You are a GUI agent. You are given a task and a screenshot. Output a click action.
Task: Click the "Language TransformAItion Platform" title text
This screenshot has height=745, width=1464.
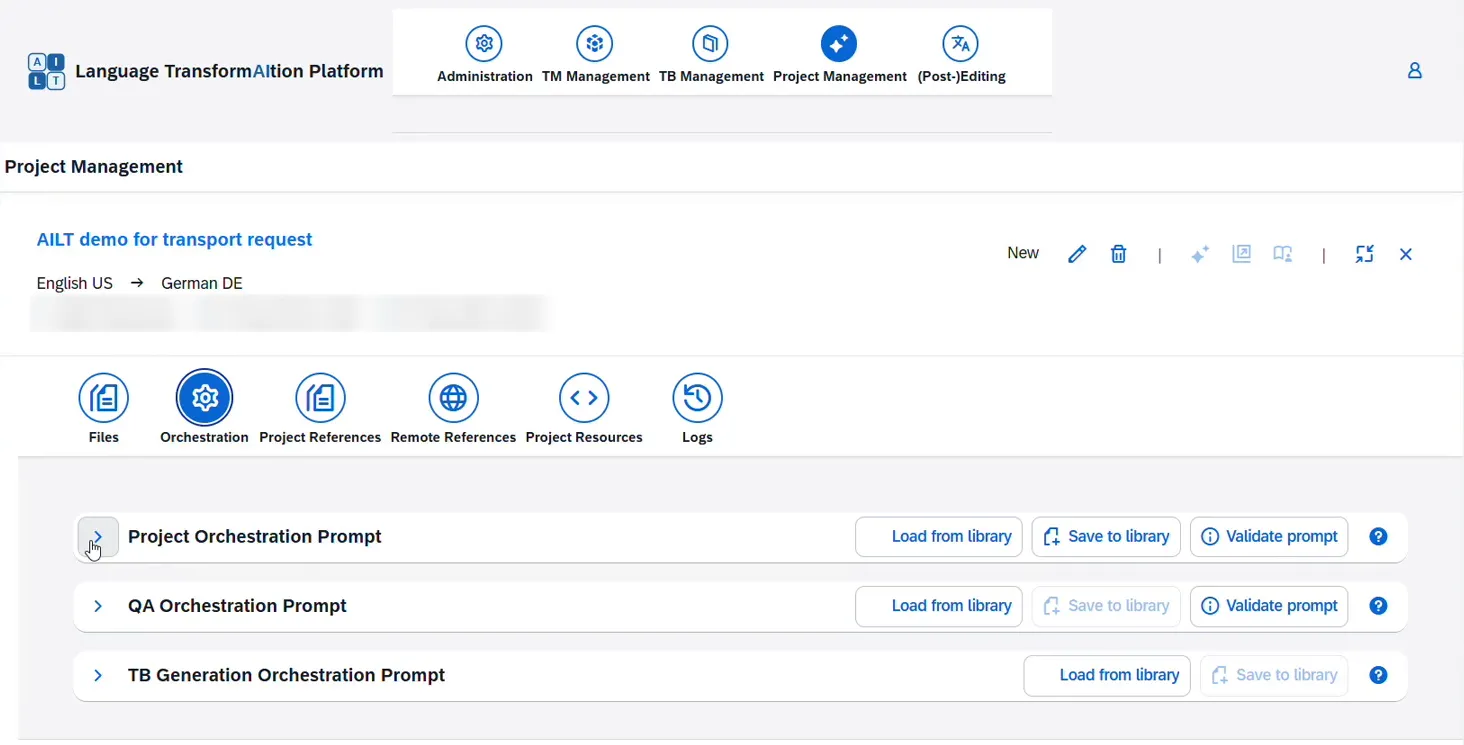pos(230,71)
